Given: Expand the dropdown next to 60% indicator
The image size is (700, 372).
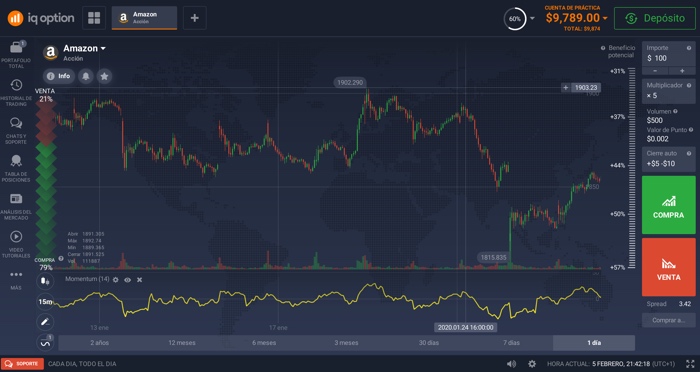Looking at the screenshot, I should click(532, 18).
